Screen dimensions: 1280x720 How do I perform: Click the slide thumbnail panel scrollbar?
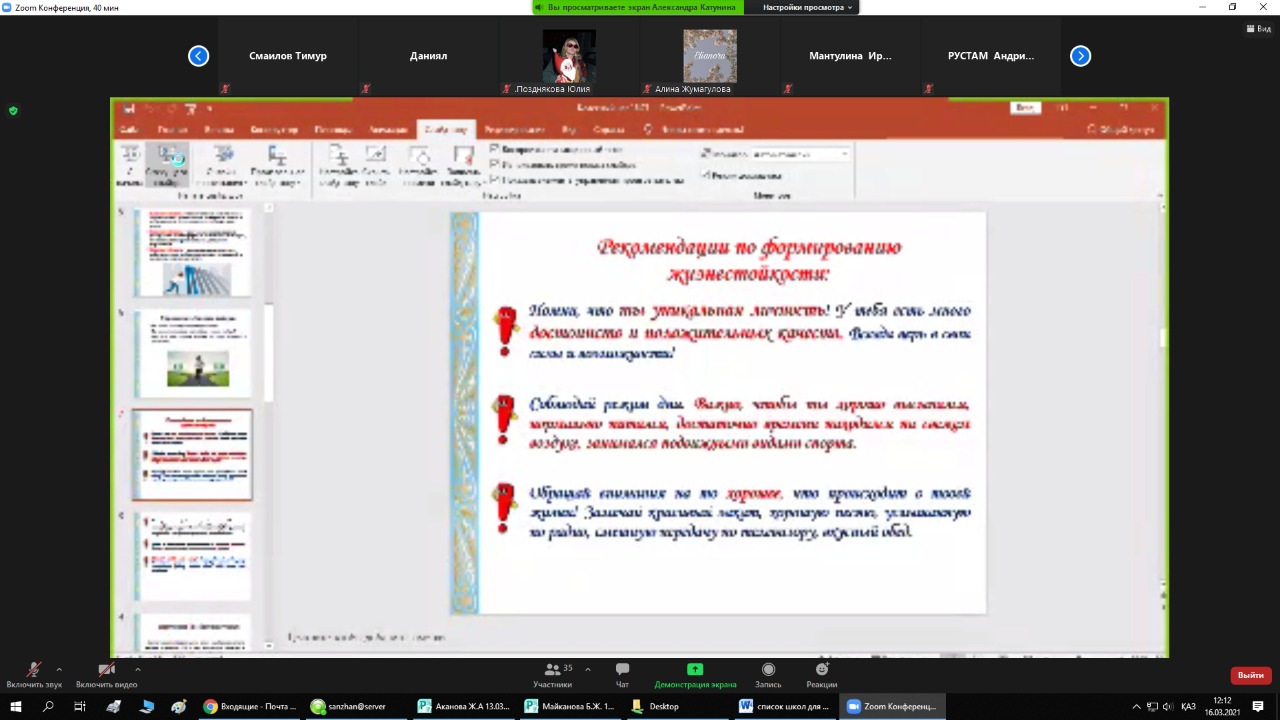pyautogui.click(x=268, y=355)
